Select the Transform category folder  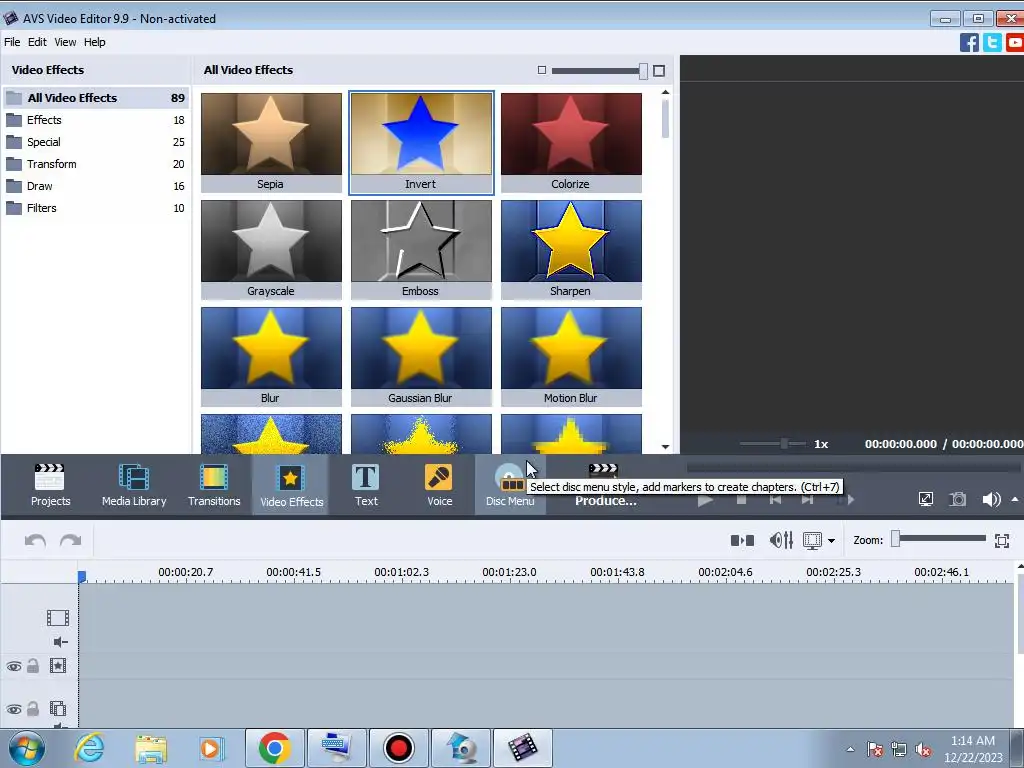(x=96, y=164)
